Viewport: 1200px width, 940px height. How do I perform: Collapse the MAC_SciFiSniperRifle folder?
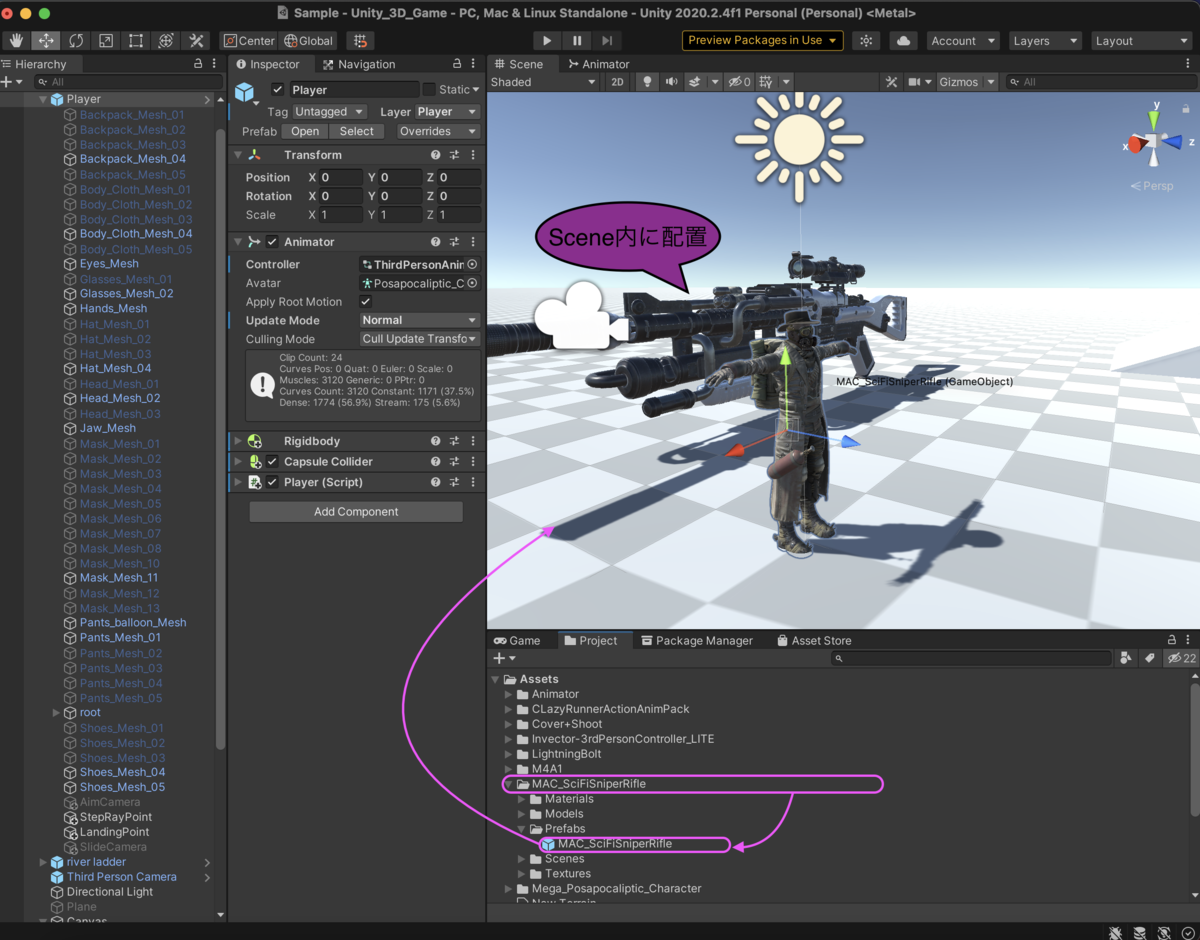(x=509, y=784)
